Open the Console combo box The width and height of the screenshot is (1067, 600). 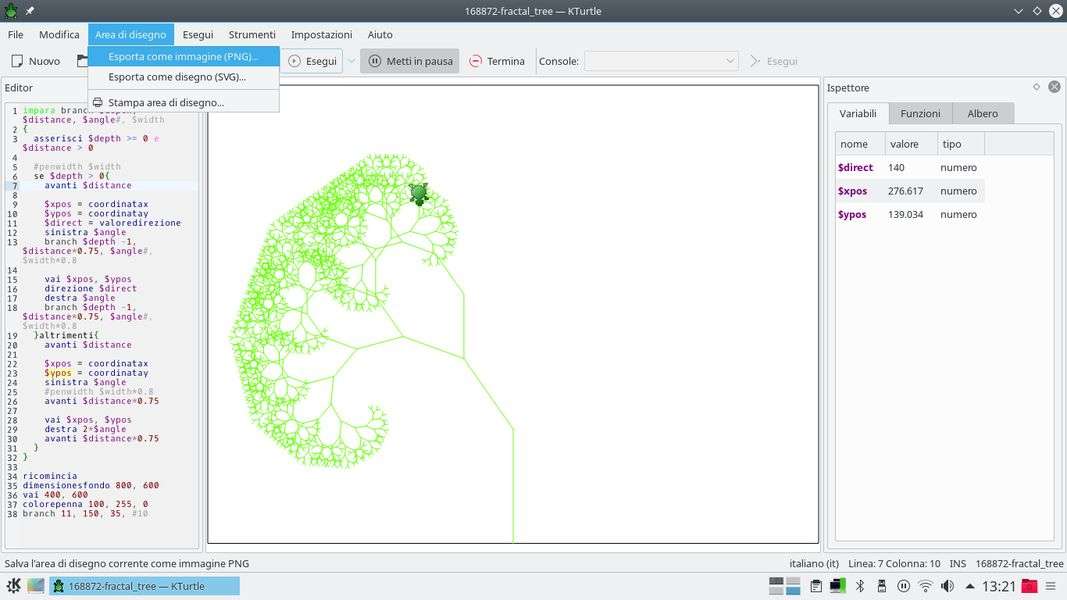tap(661, 61)
